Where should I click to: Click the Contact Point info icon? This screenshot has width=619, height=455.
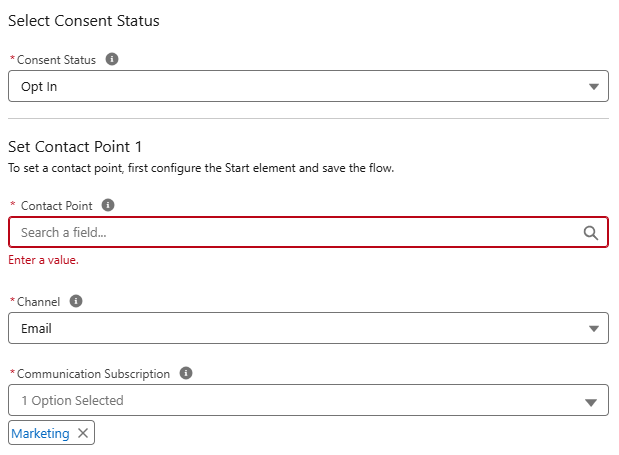tap(108, 205)
